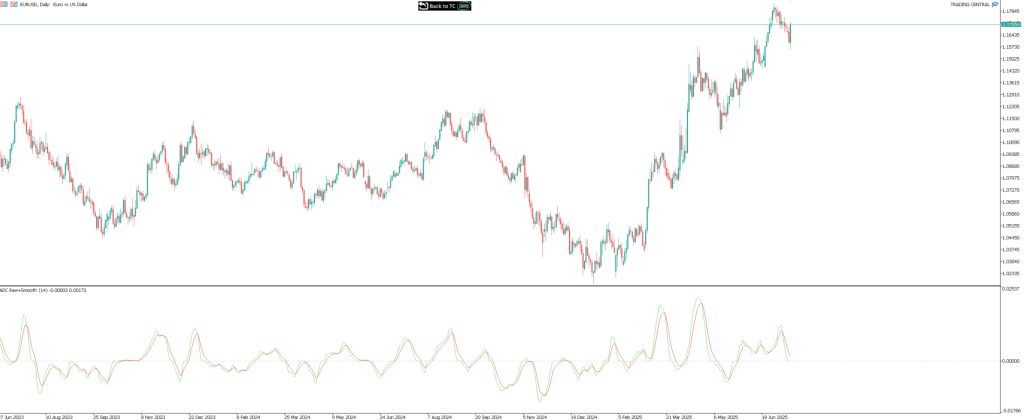1024x420 pixels.
Task: Click the highlighted current price tag on the price axis
Action: [1009, 24]
